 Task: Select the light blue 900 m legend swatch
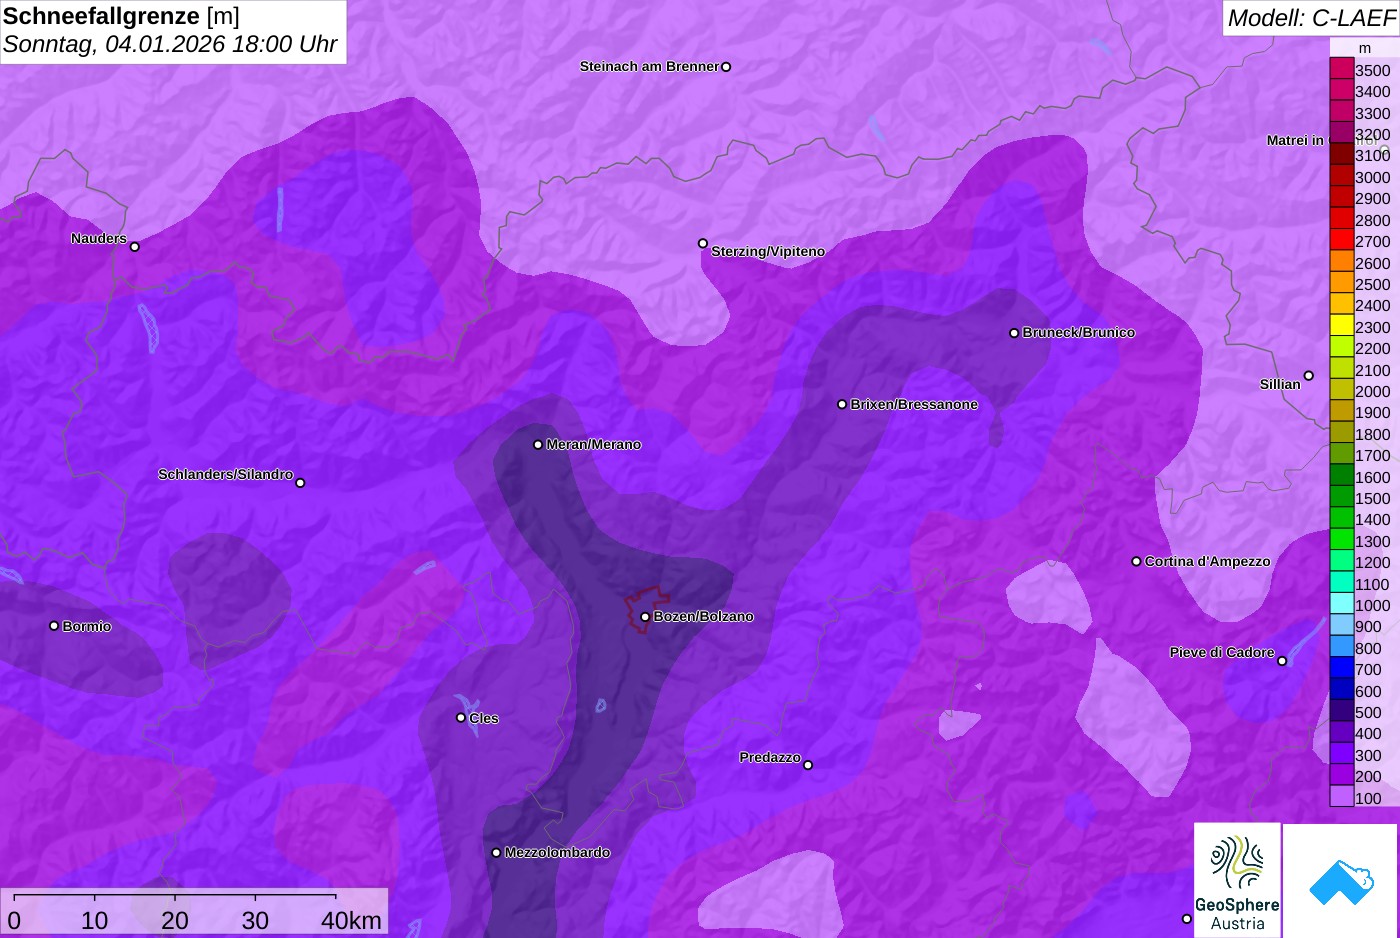[1342, 626]
